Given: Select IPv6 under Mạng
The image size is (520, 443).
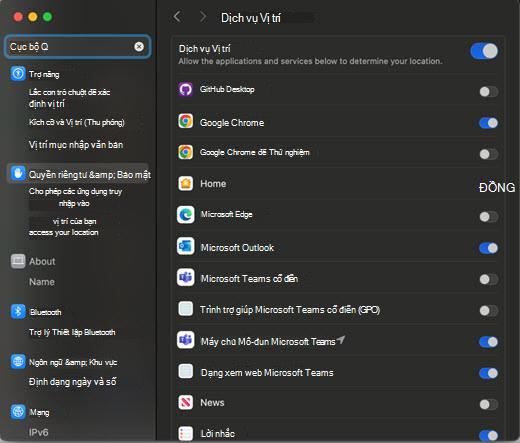Looking at the screenshot, I should pyautogui.click(x=38, y=432).
